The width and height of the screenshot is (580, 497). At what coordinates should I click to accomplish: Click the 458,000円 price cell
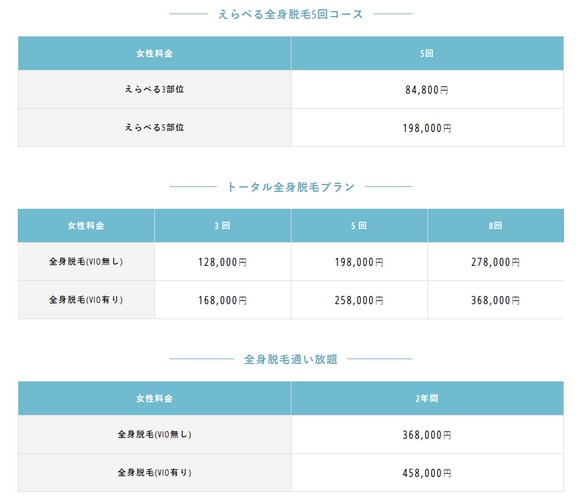(427, 473)
